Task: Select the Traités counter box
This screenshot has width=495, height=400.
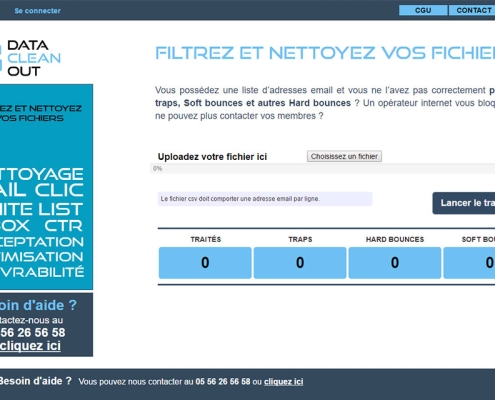Action: click(205, 263)
